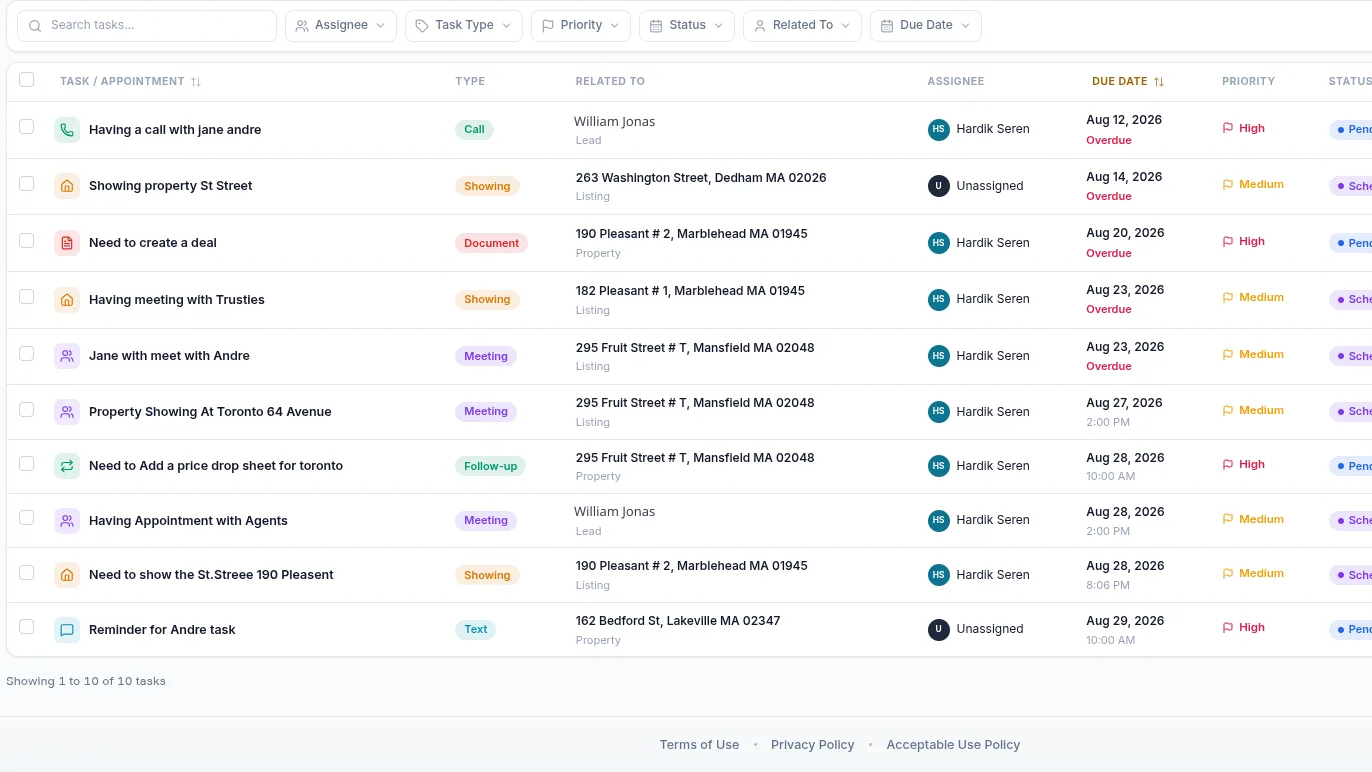Click Aug 27, 2026 due date
The width and height of the screenshot is (1372, 772).
(x=1124, y=403)
